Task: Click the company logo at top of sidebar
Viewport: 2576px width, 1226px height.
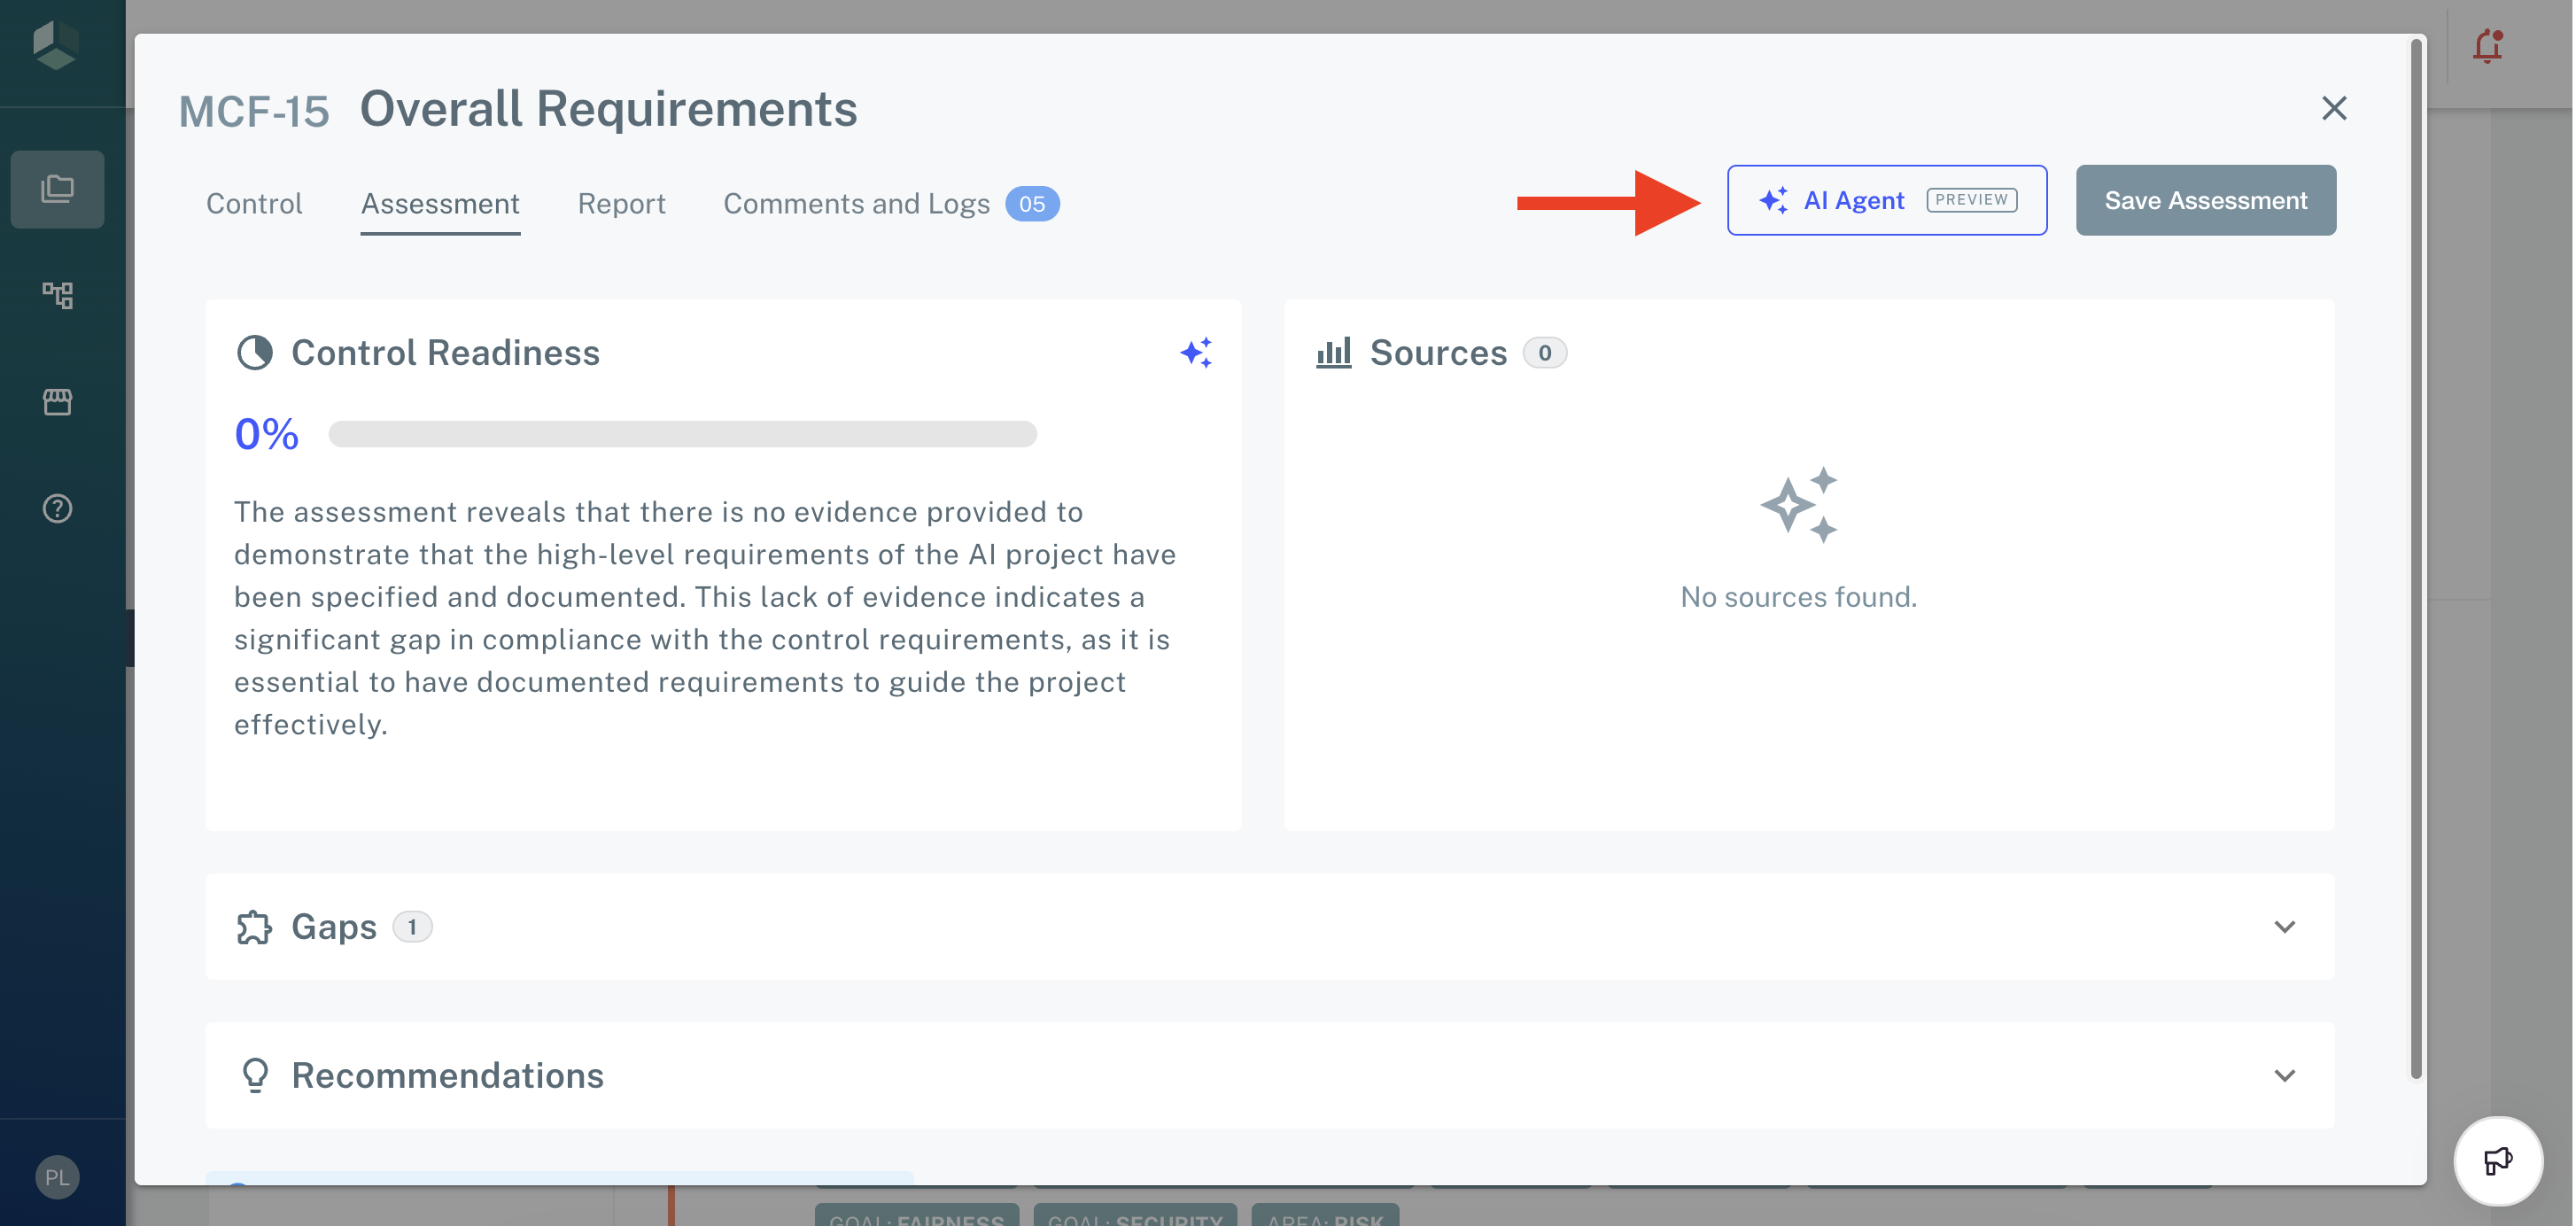Action: point(57,44)
